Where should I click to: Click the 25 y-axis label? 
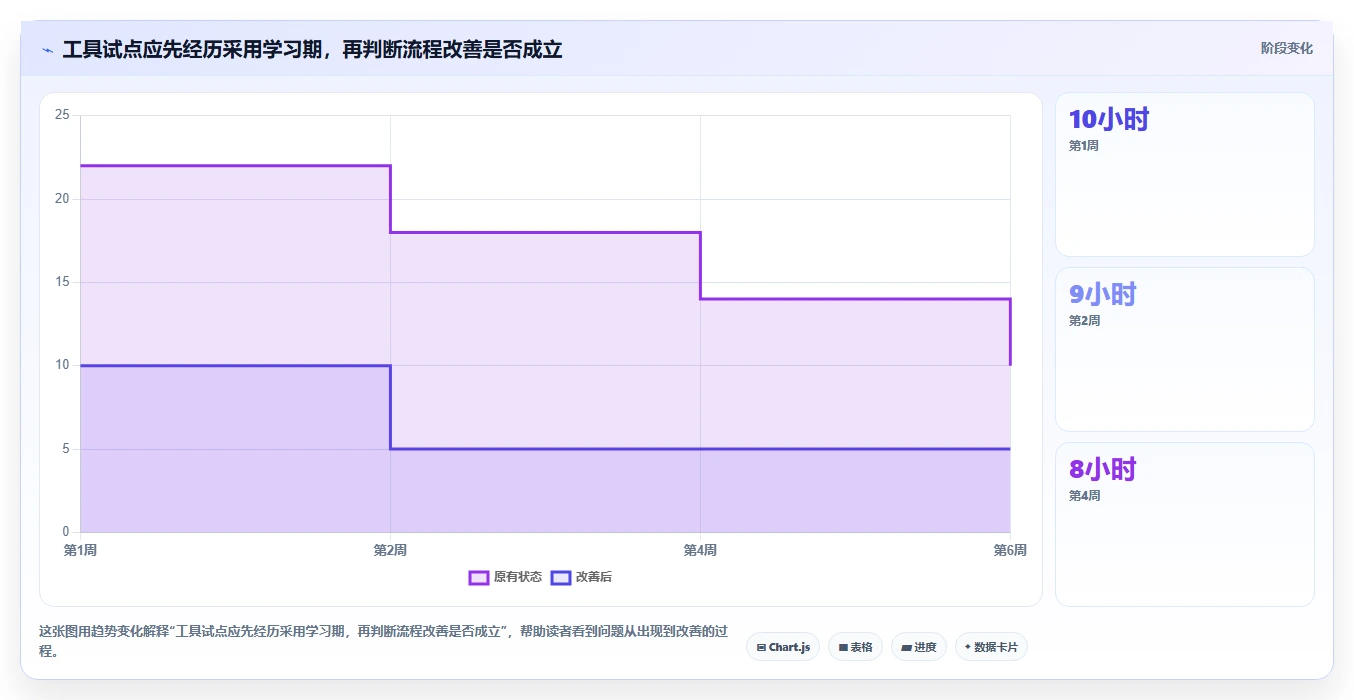(x=62, y=115)
